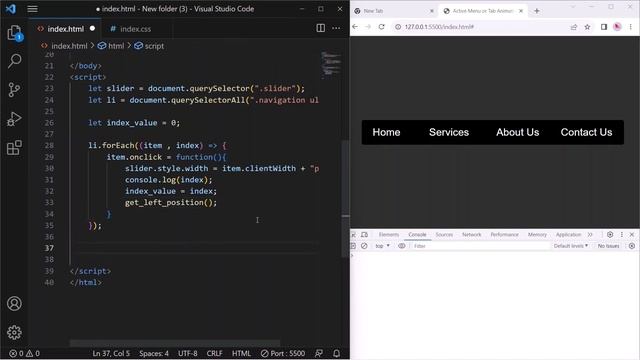Click the Home navigation link

386,132
